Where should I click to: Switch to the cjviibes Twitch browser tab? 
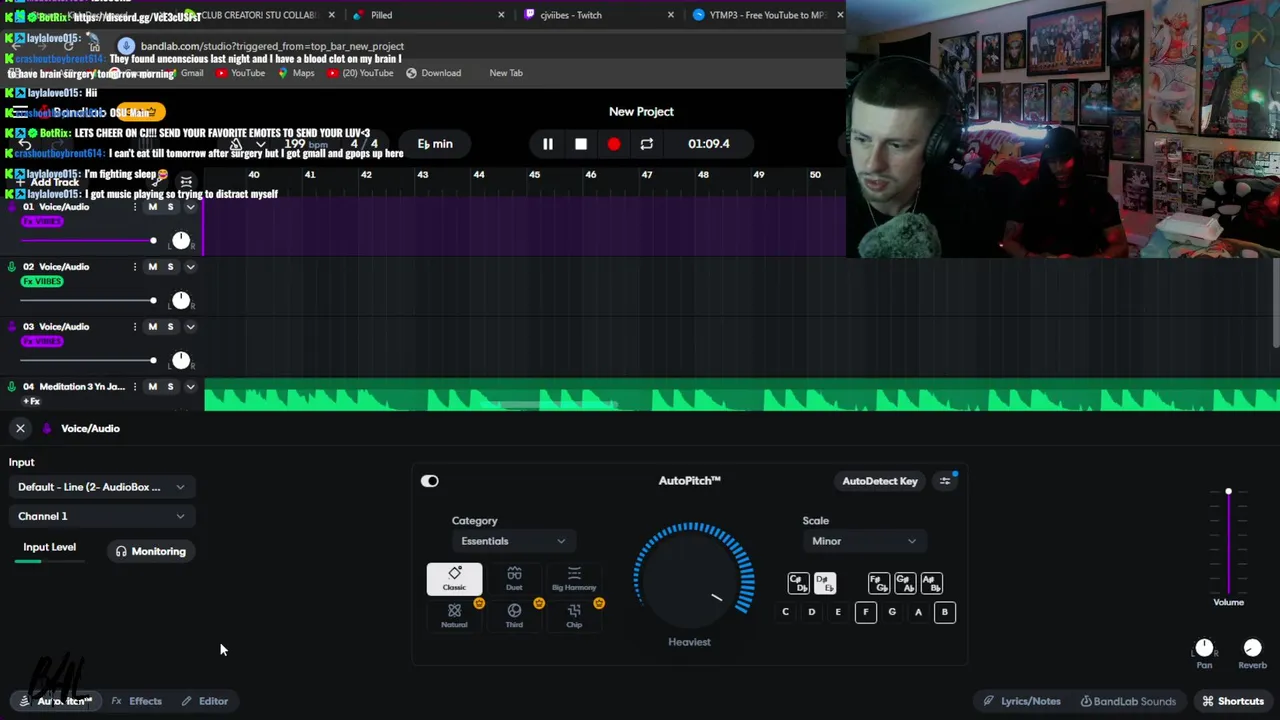tap(599, 15)
